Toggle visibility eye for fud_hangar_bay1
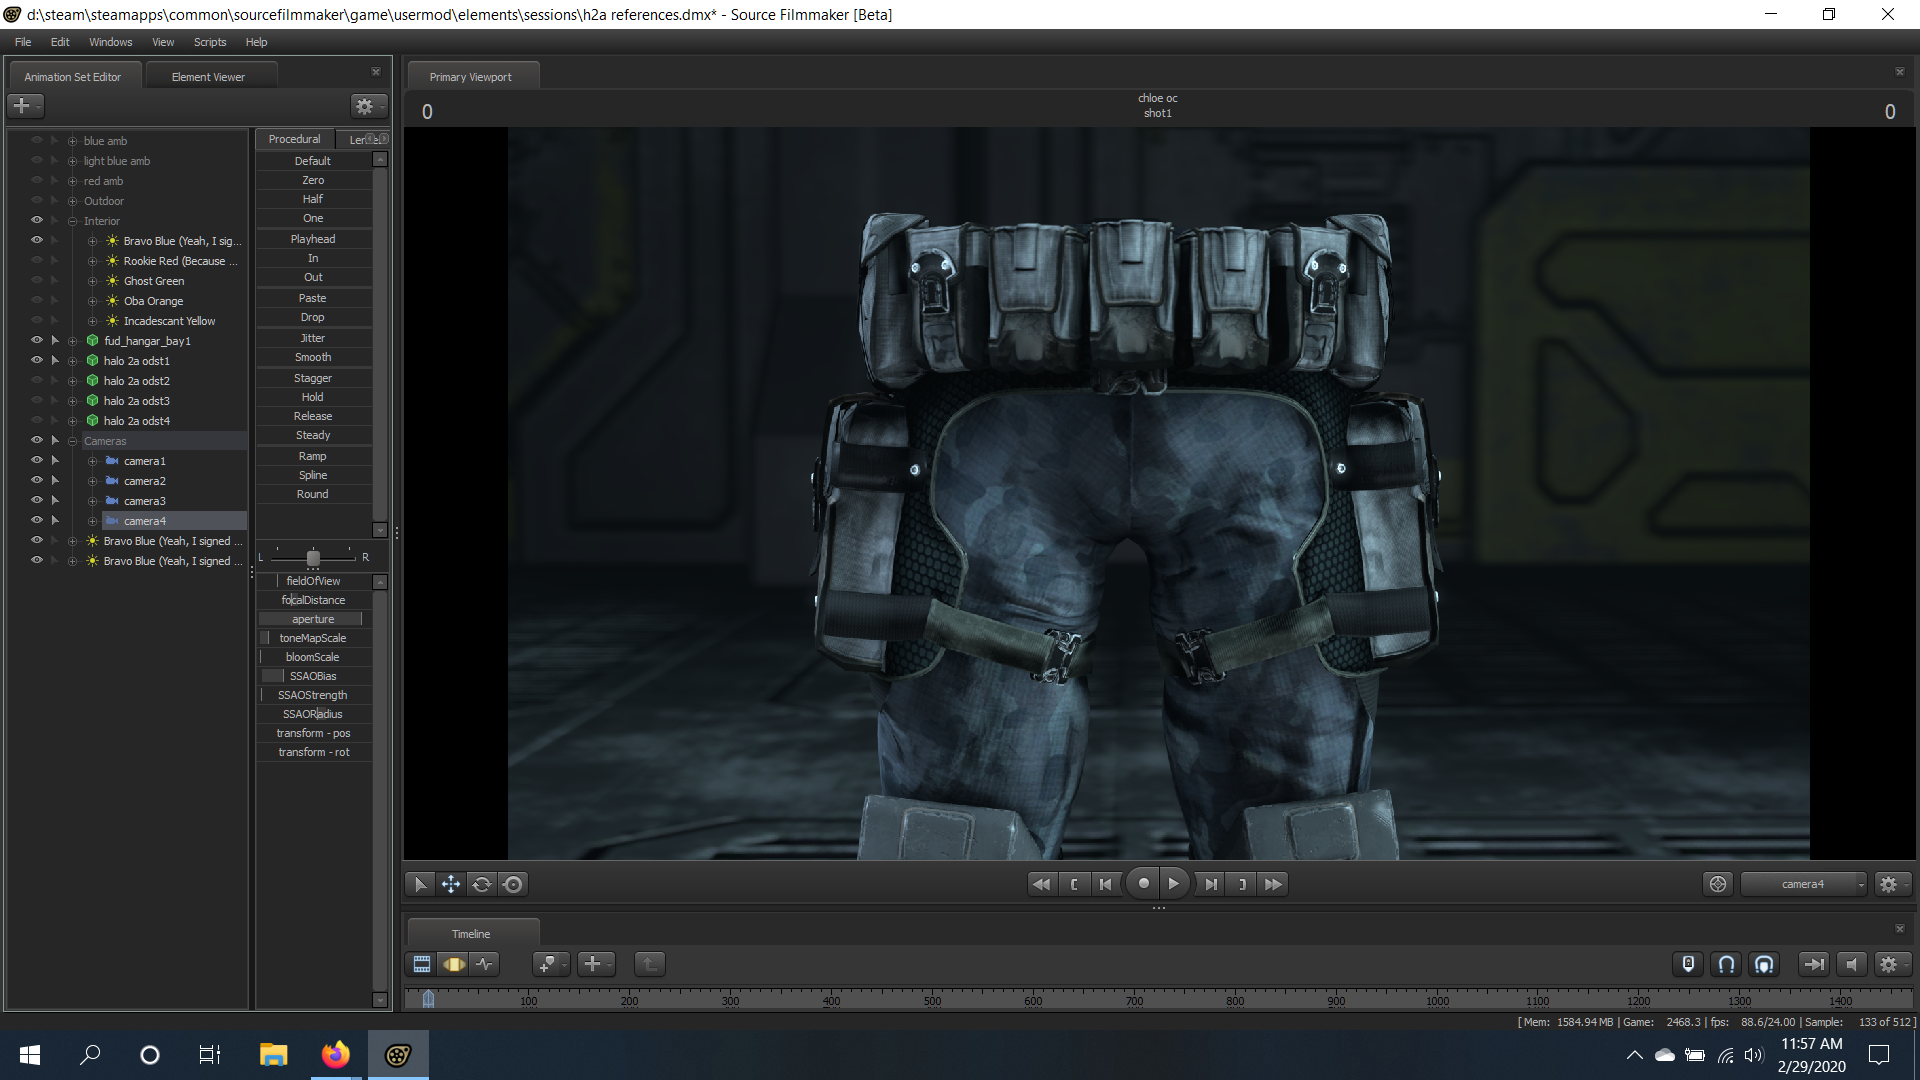 tap(37, 340)
